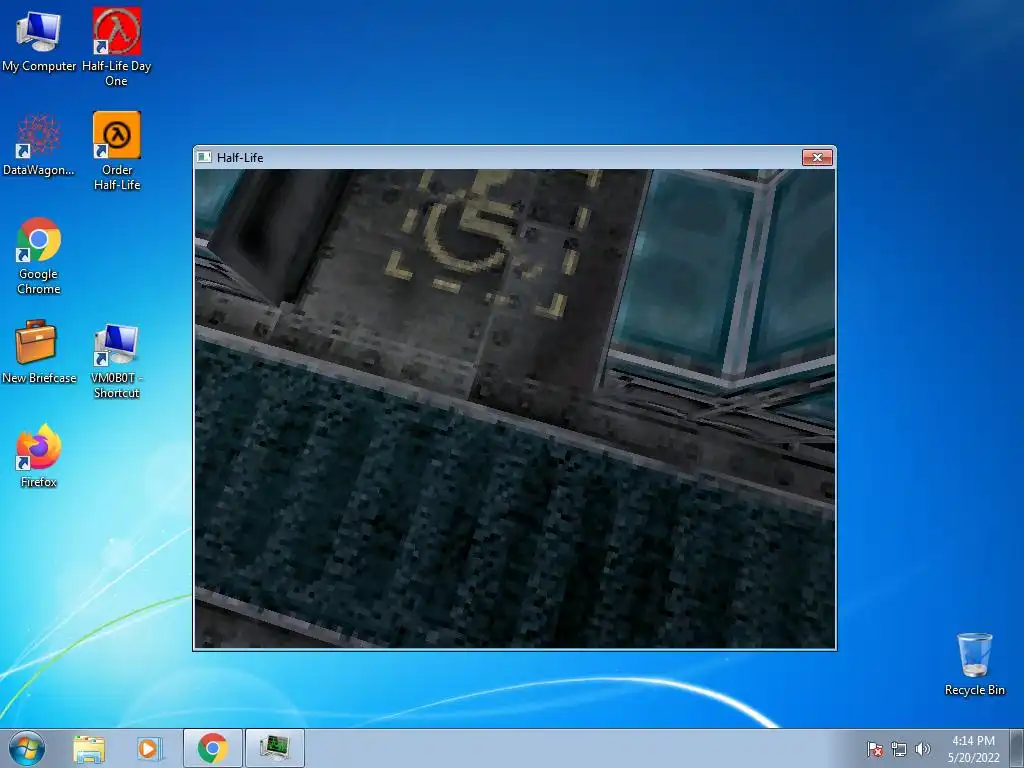The image size is (1024, 768).
Task: Switch to Chrome in the taskbar
Action: pos(212,748)
